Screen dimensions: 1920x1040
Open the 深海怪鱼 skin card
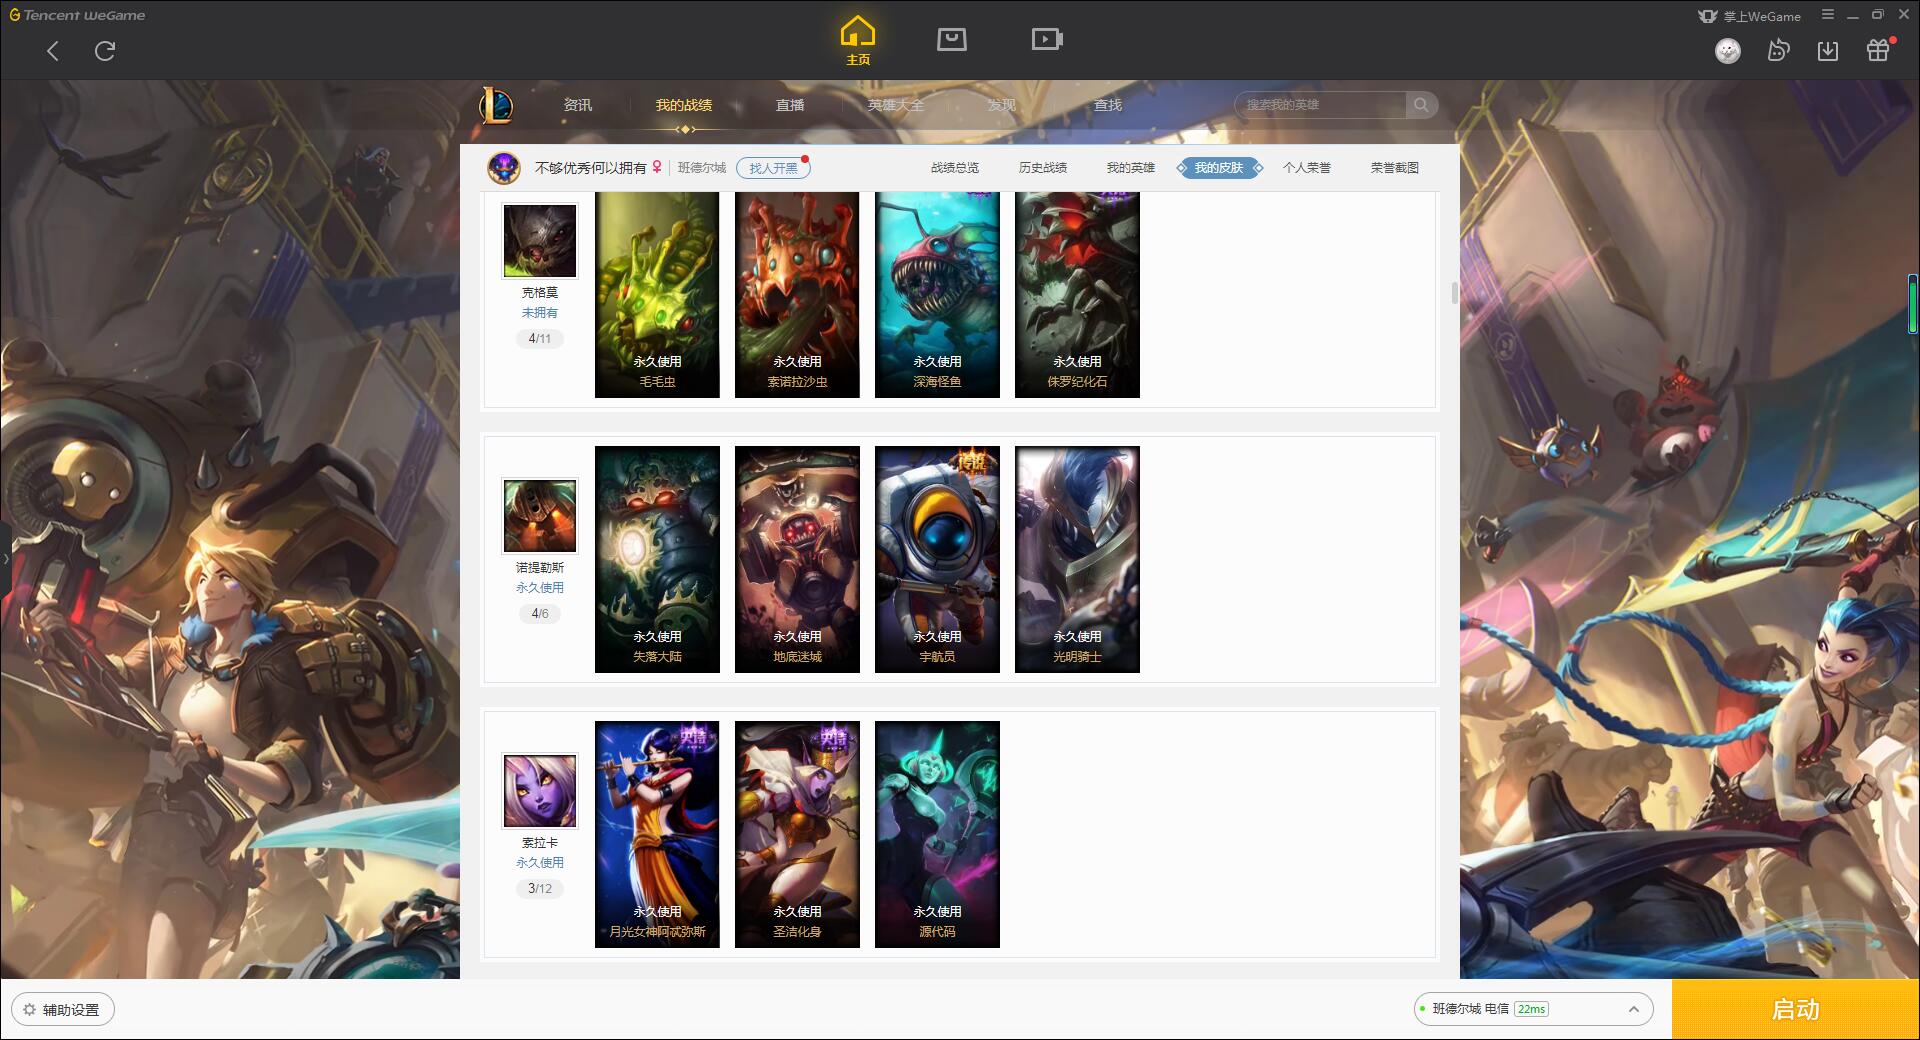[x=937, y=295]
